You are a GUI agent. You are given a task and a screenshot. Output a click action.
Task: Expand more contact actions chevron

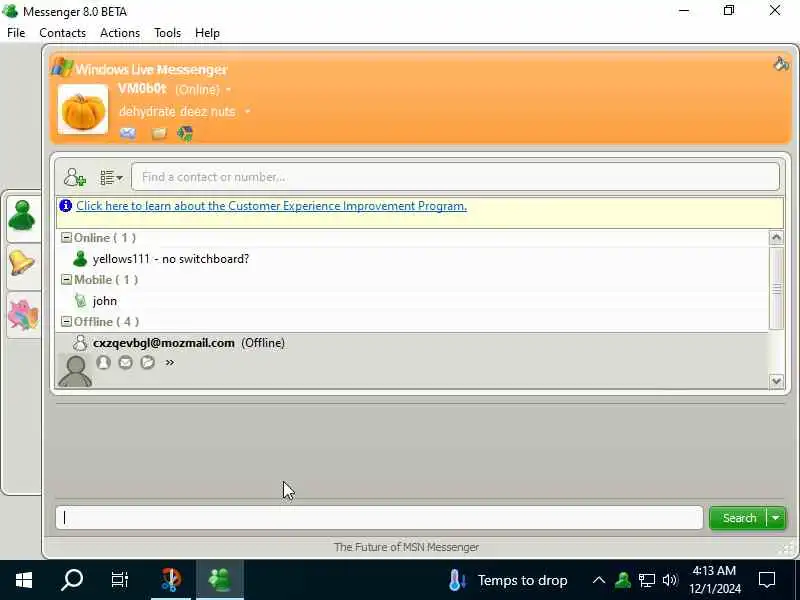pos(170,362)
